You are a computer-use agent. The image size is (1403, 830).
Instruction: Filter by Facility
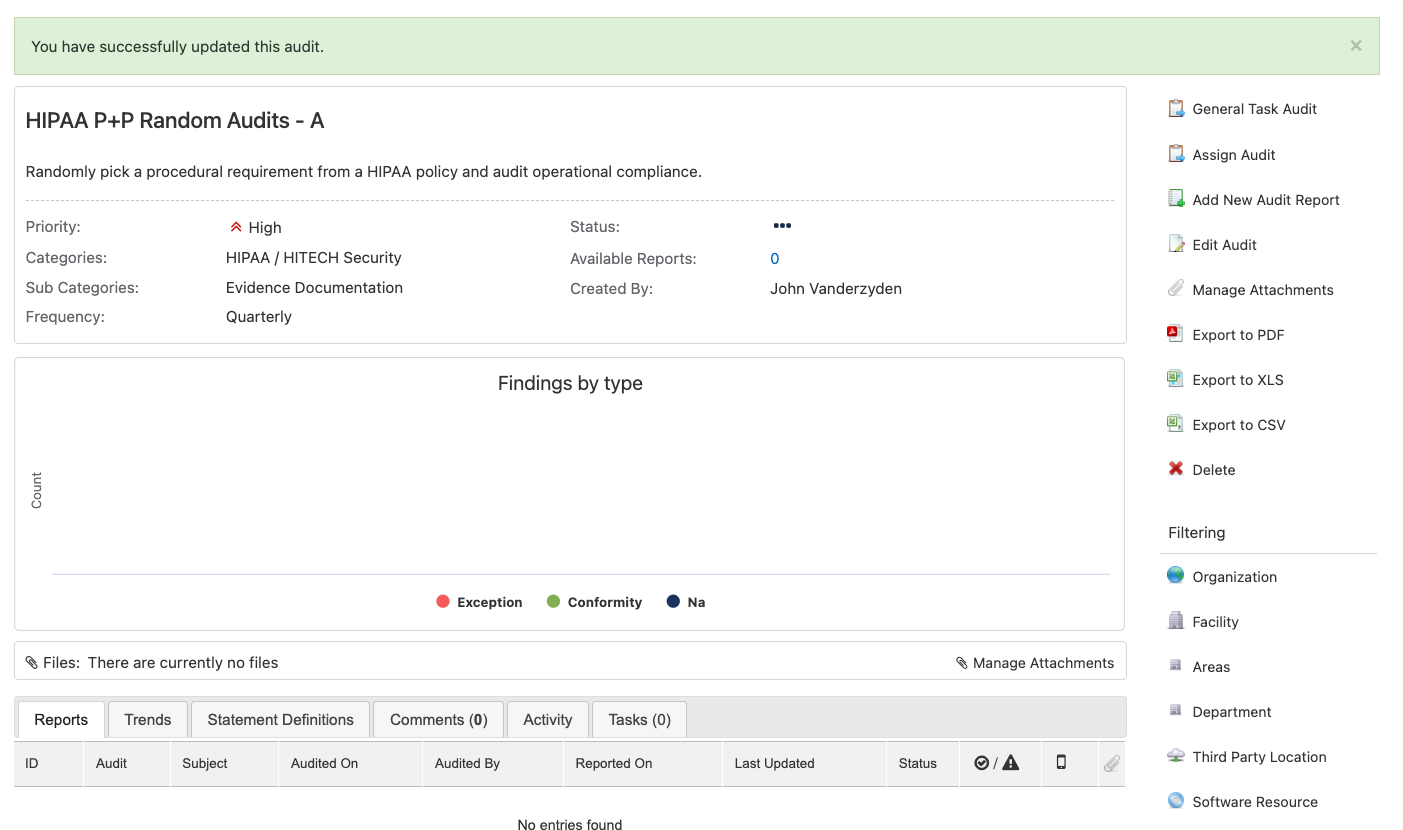tap(1216, 622)
